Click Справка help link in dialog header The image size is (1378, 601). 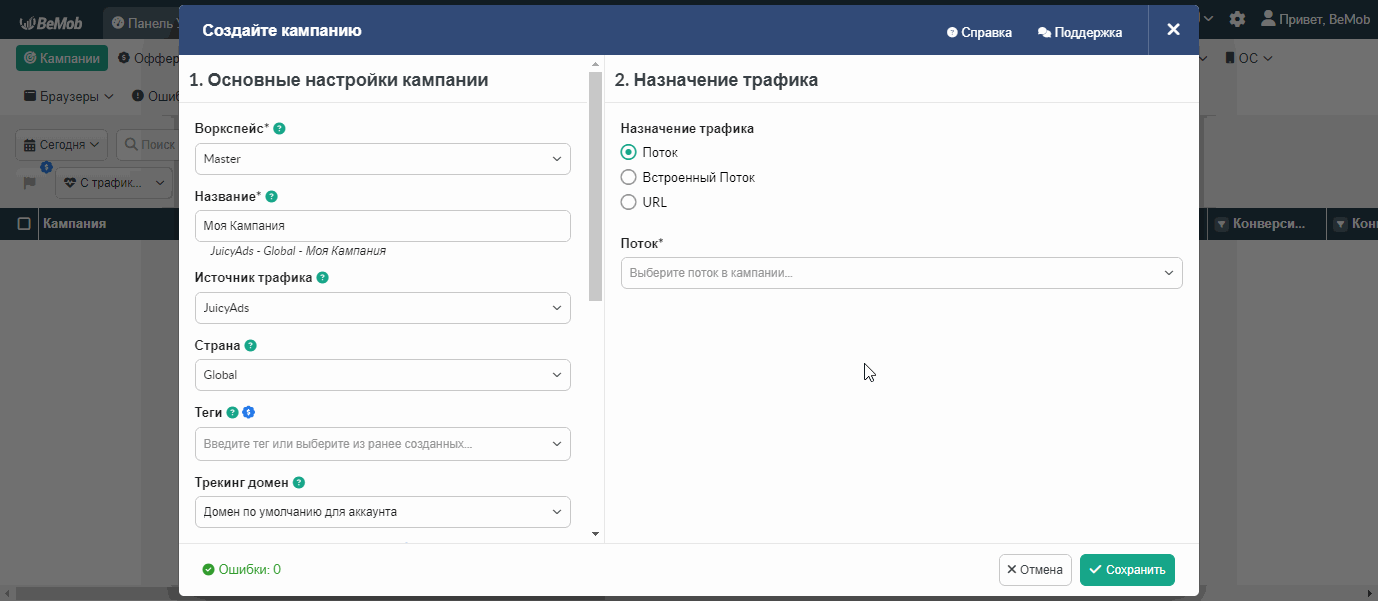point(979,33)
